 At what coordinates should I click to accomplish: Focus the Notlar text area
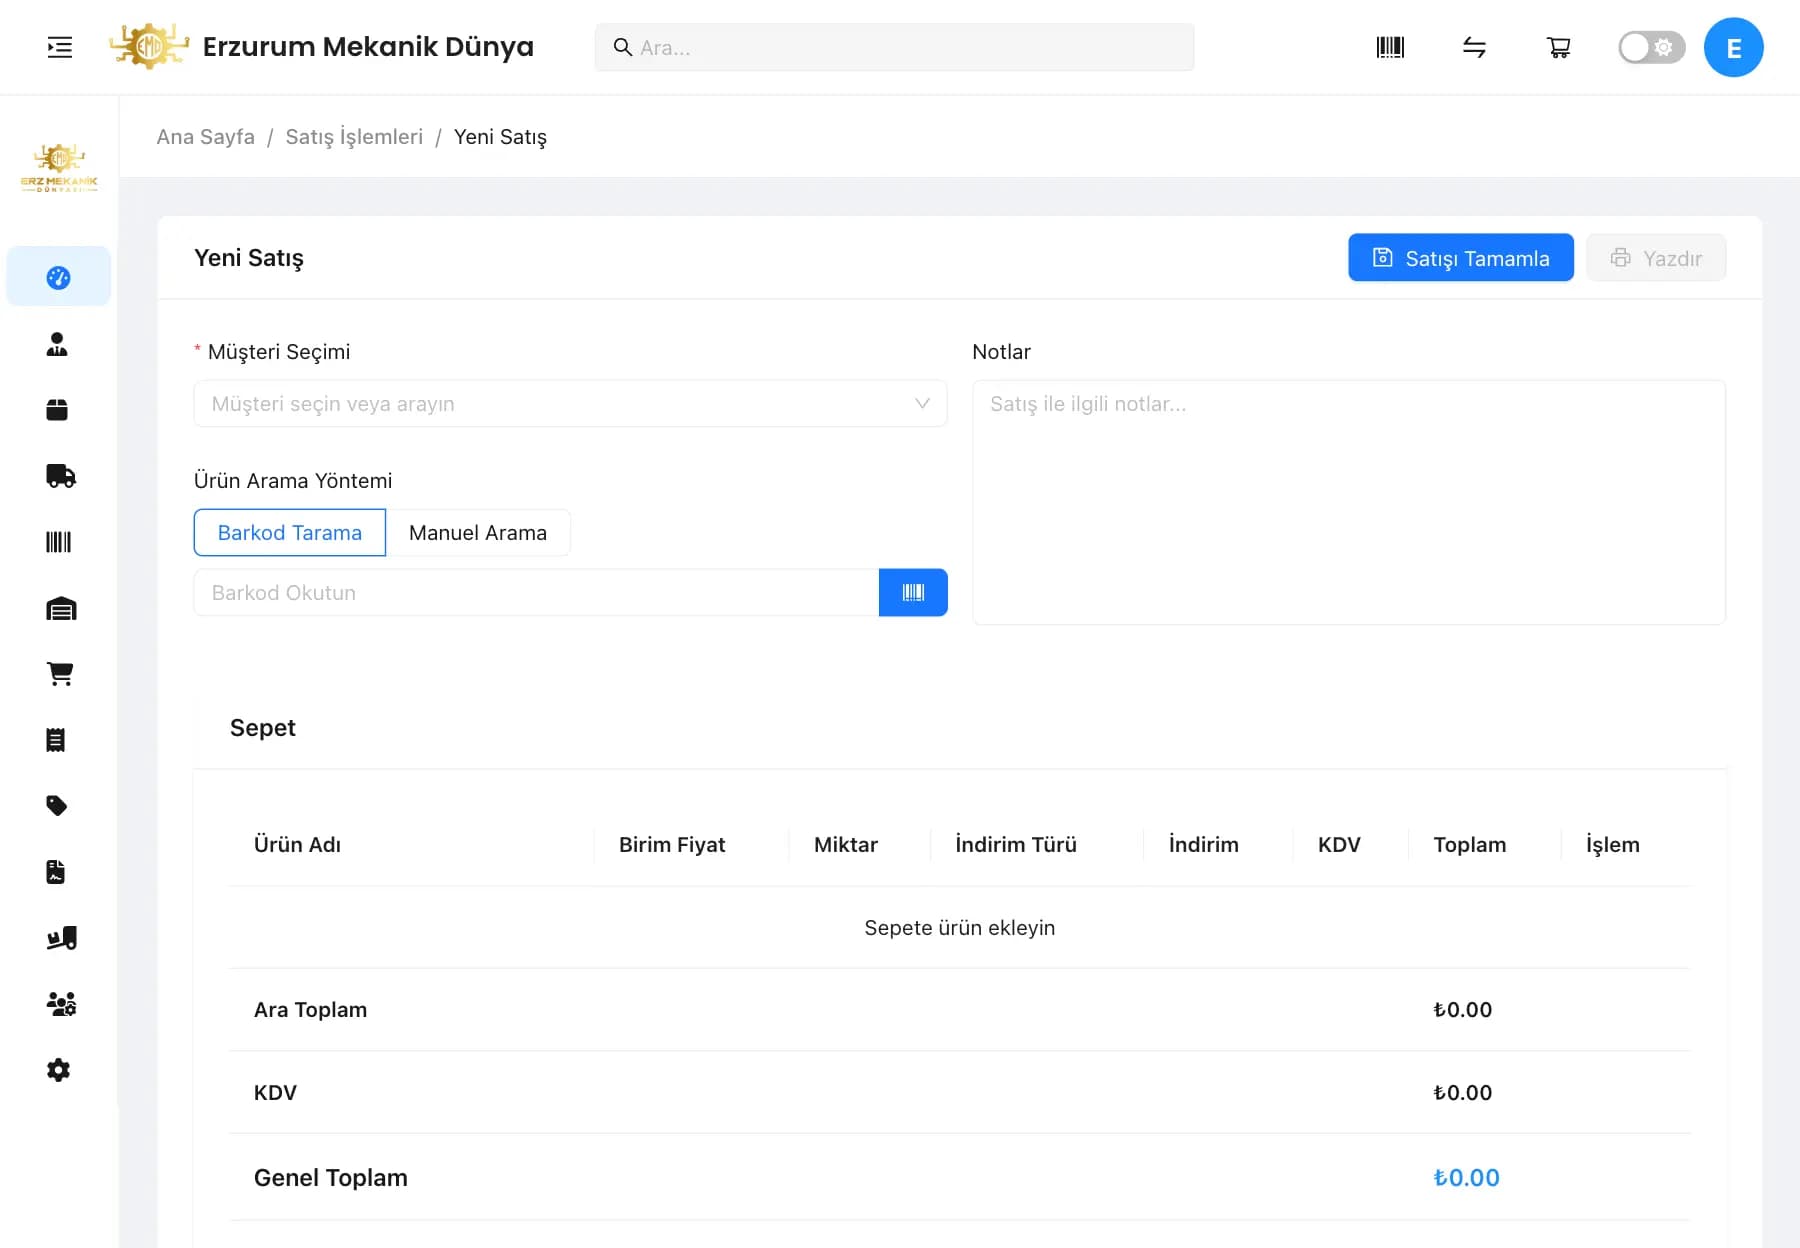point(1348,502)
